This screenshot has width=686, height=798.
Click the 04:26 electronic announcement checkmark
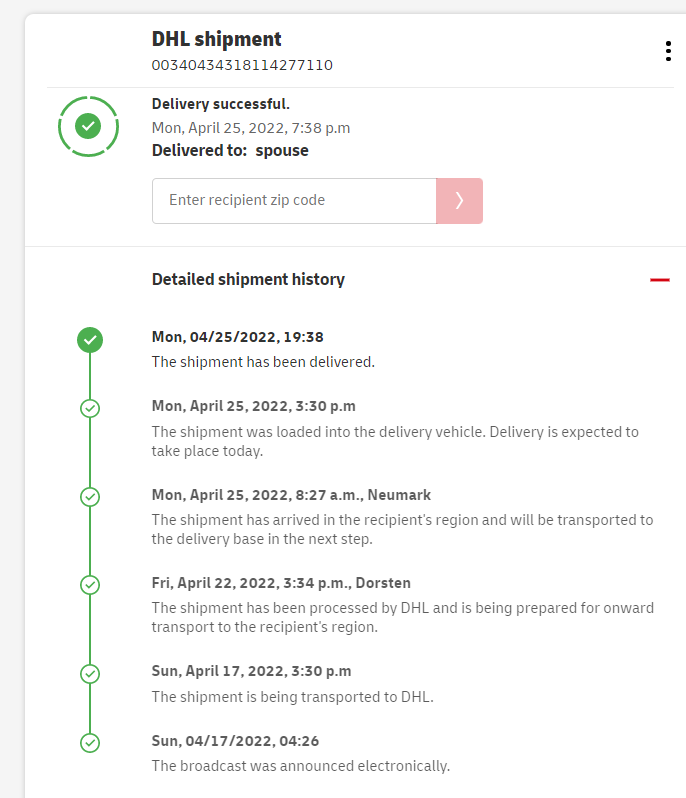(90, 742)
